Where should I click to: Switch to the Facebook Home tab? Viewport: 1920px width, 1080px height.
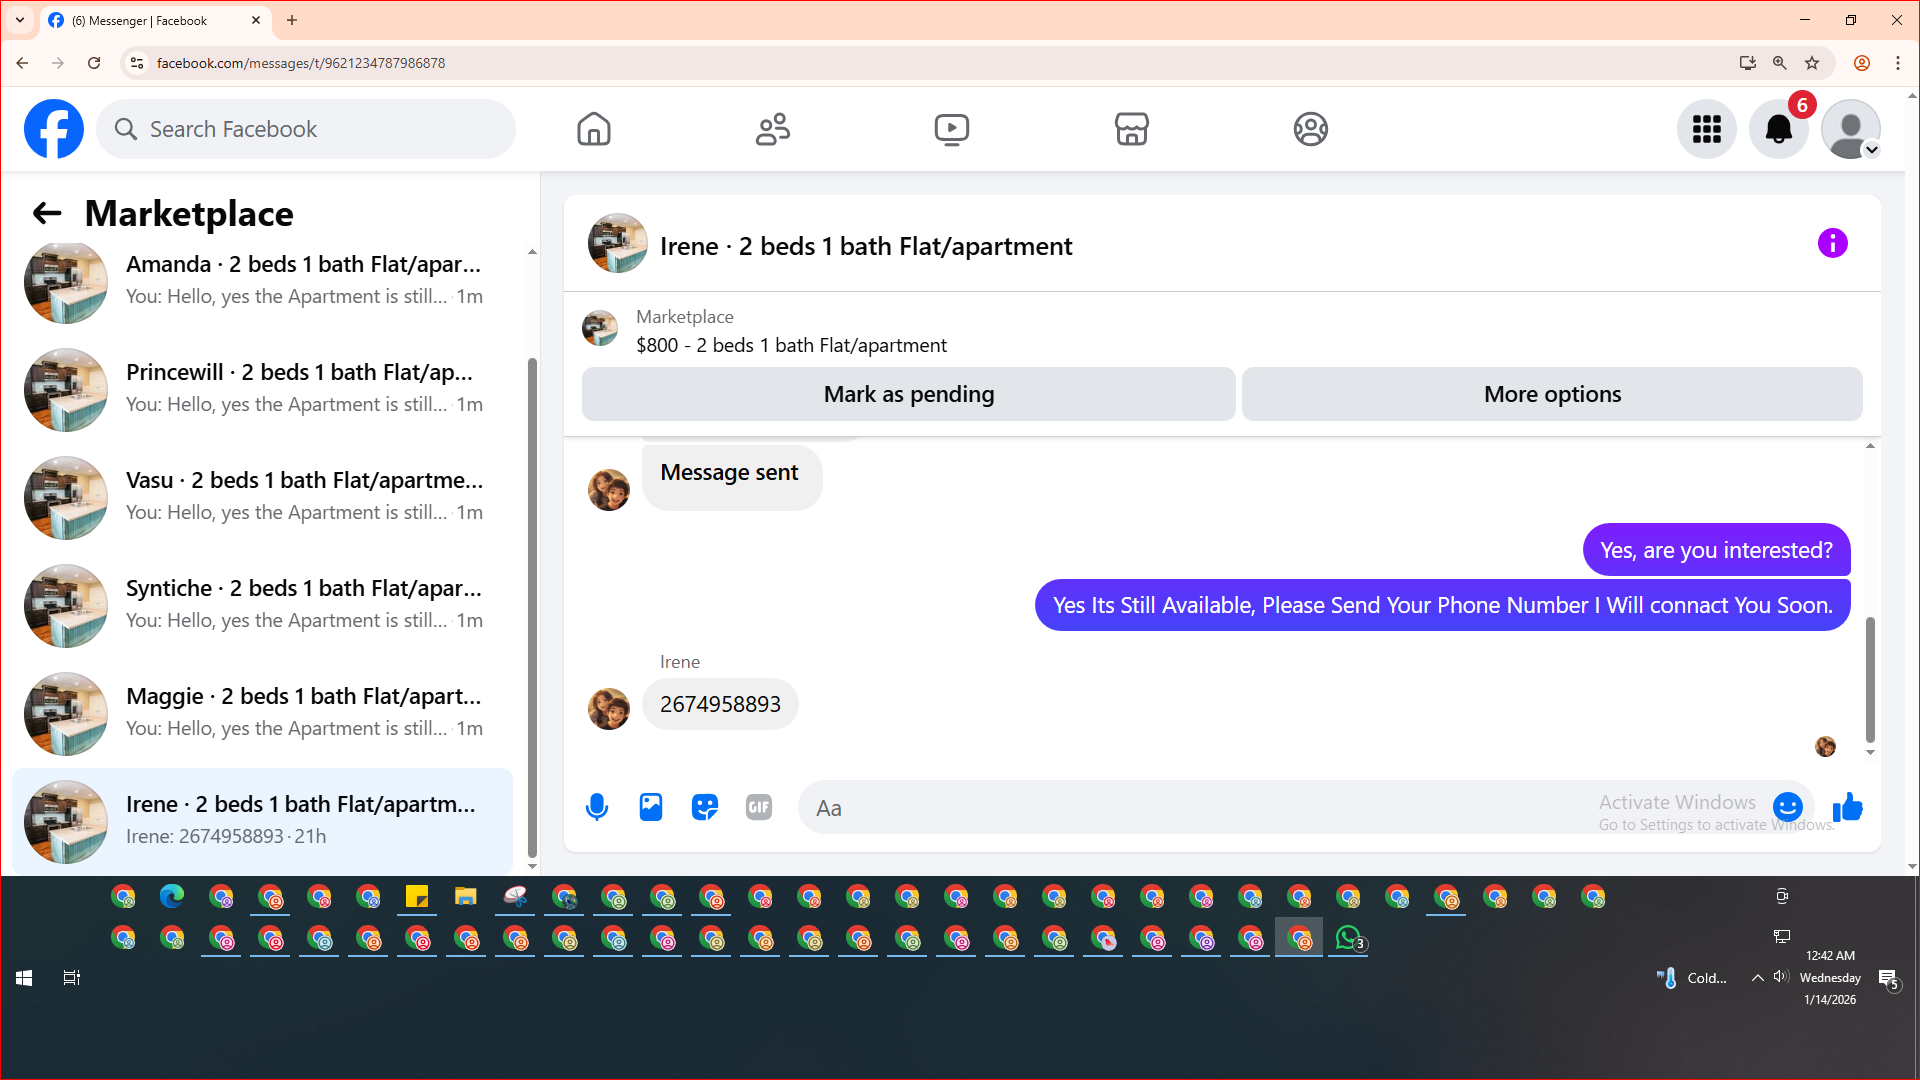coord(593,129)
